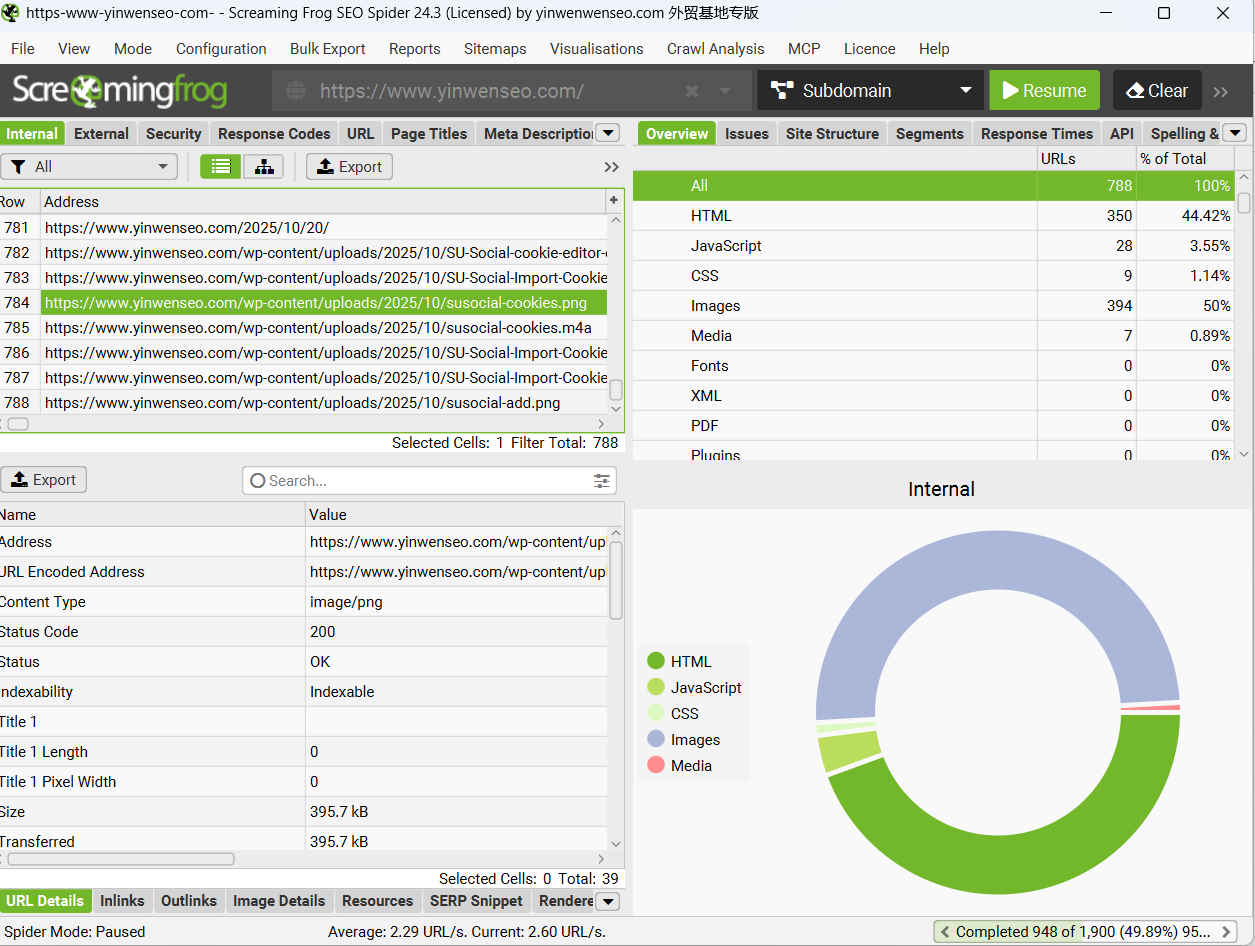Screen dimensions: 1255x946
Task: Click HTML green legend swatch
Action: coord(656,661)
